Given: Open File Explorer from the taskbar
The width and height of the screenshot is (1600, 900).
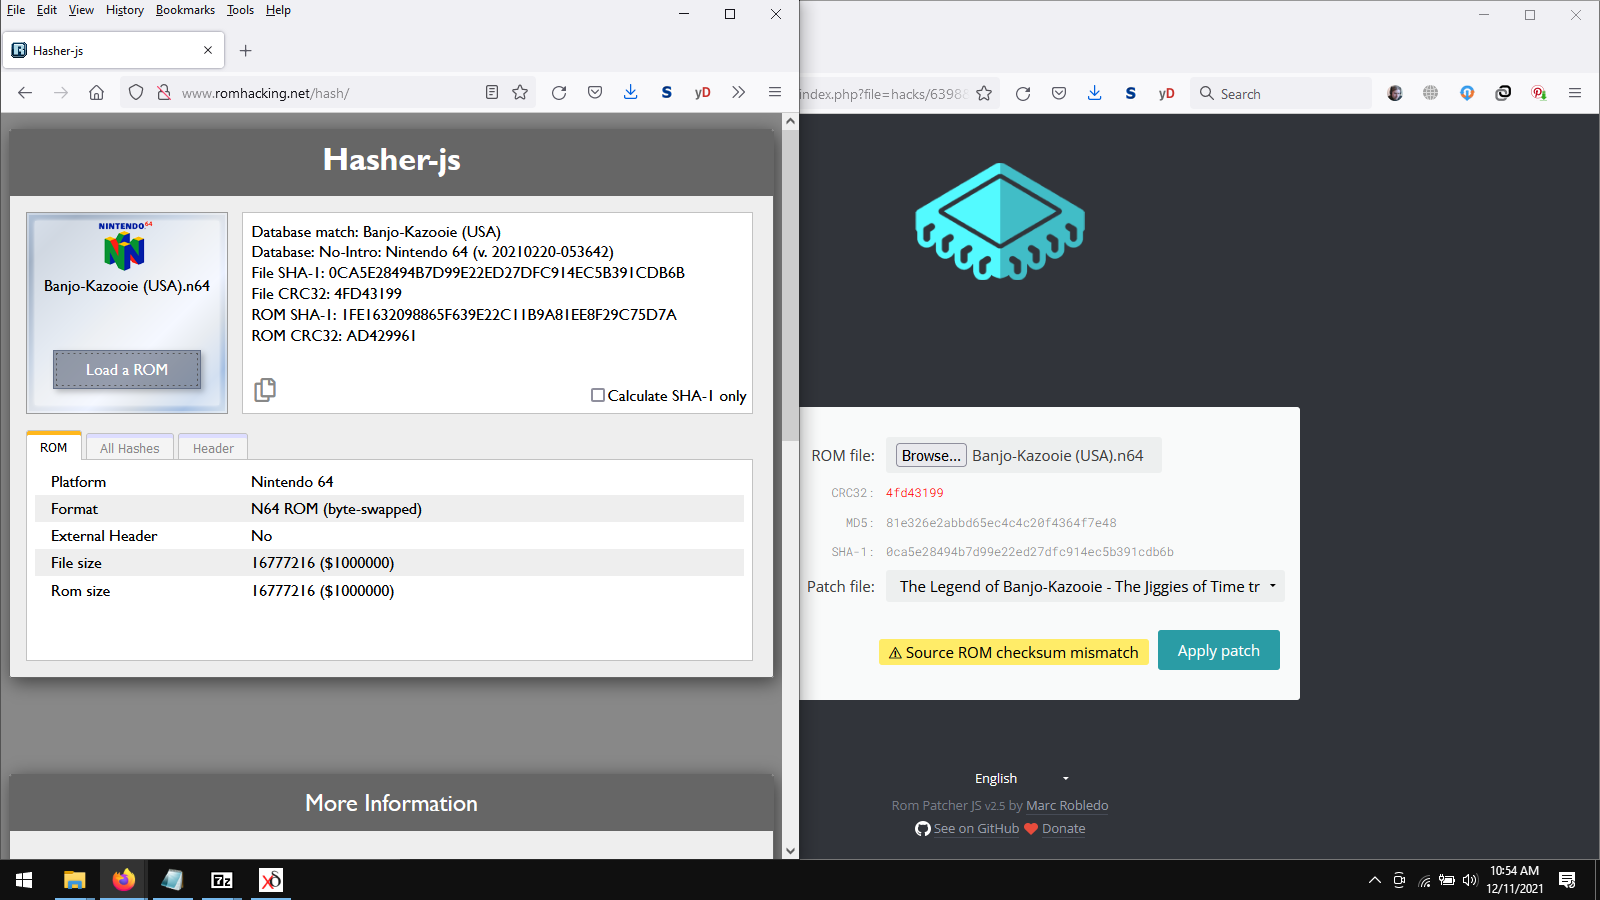Looking at the screenshot, I should (74, 880).
